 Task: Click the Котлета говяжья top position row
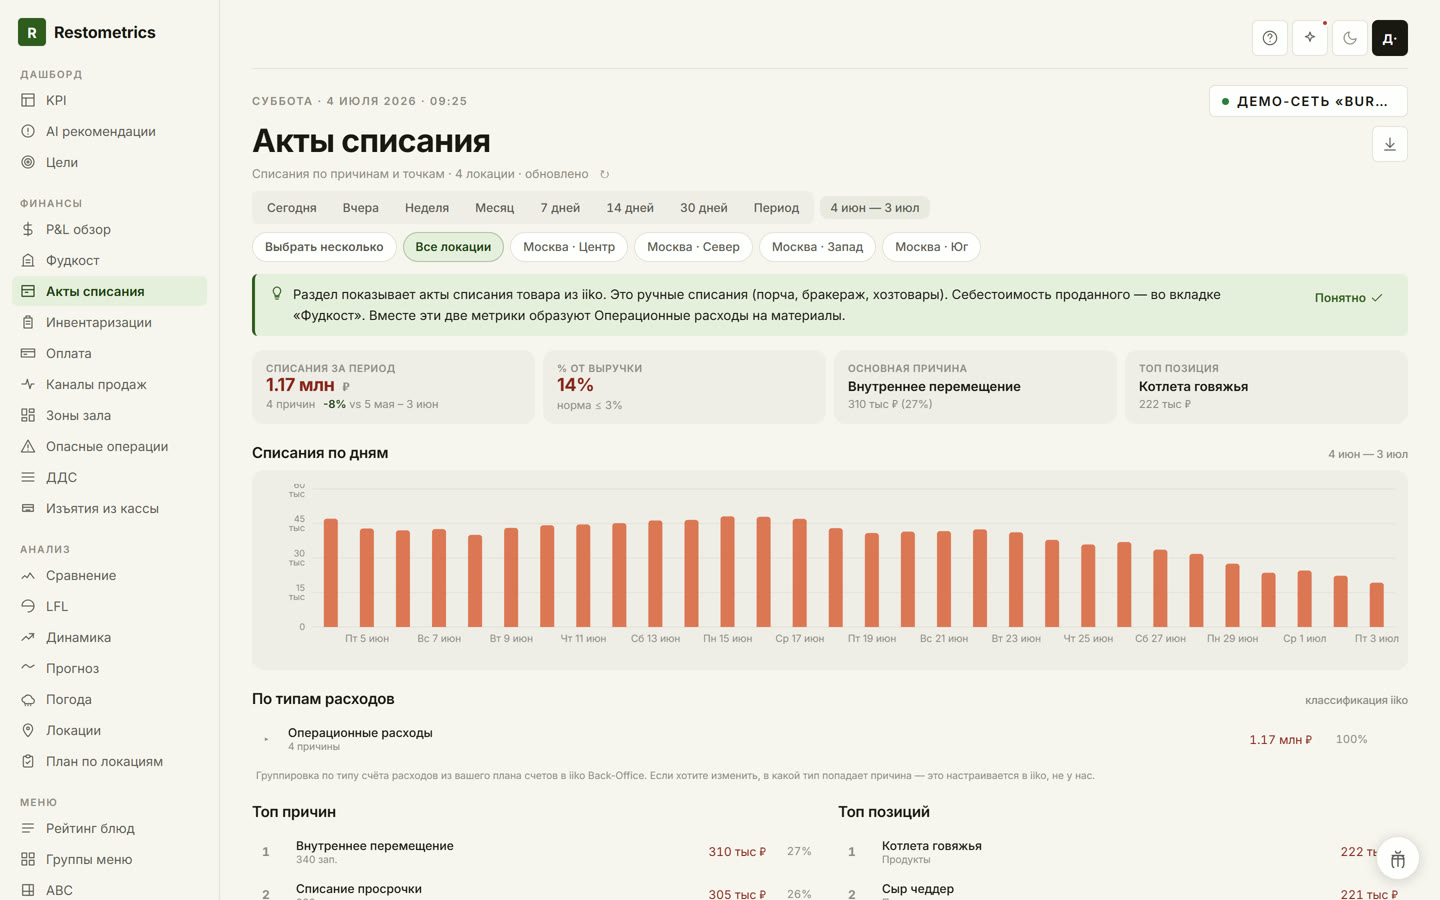pos(1123,852)
